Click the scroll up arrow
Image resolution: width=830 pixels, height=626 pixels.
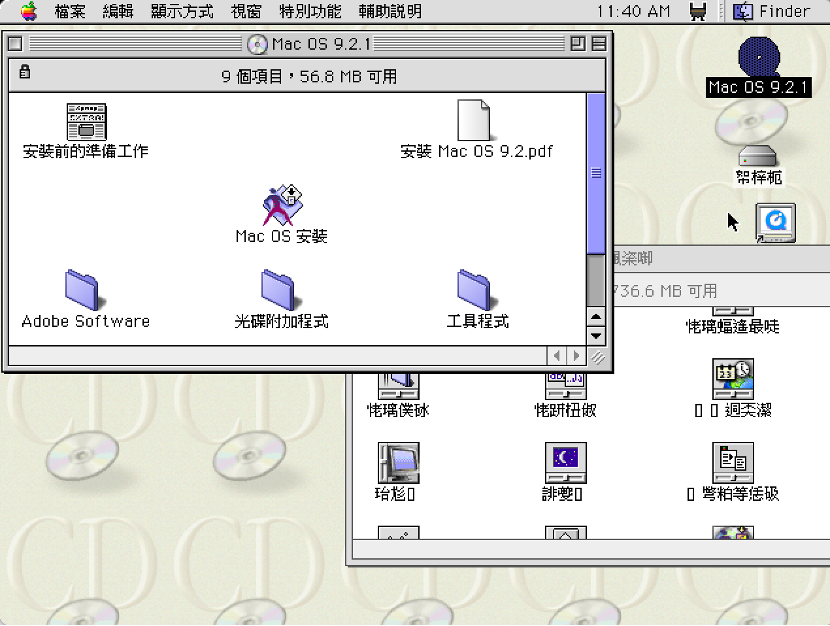pyautogui.click(x=596, y=317)
